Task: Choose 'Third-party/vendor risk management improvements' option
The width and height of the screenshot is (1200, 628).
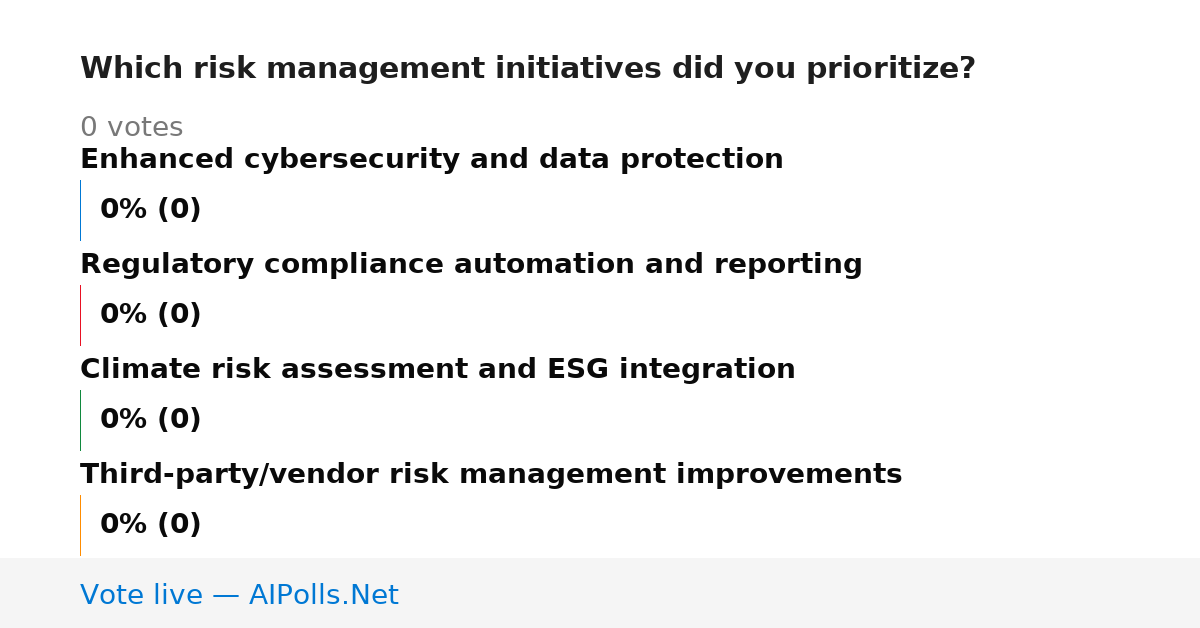Action: tap(491, 475)
